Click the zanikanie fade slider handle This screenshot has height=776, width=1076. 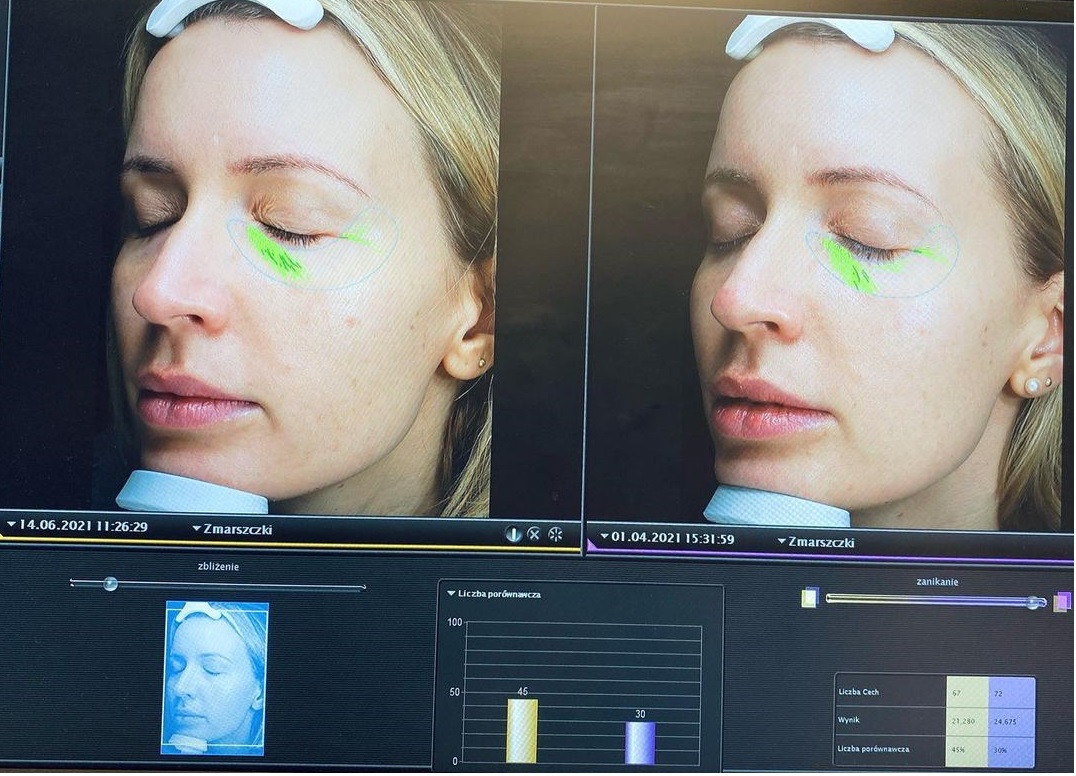tap(1033, 602)
